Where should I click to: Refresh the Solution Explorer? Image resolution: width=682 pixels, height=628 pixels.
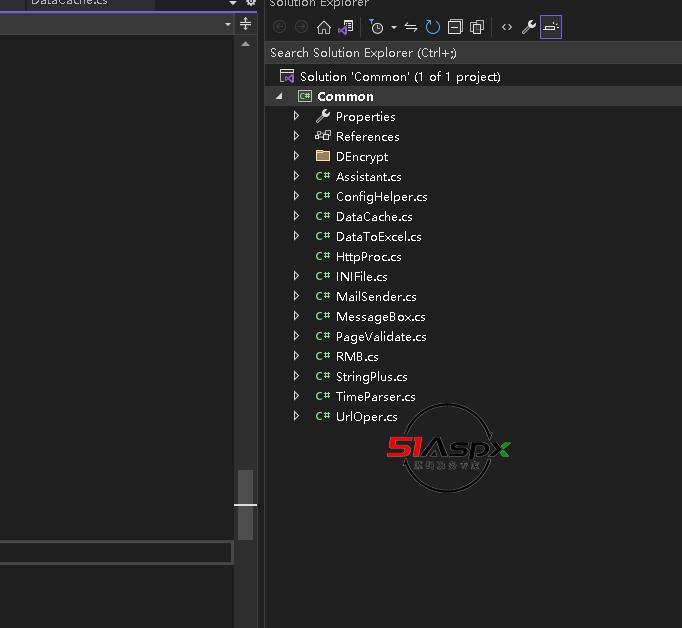pos(433,27)
